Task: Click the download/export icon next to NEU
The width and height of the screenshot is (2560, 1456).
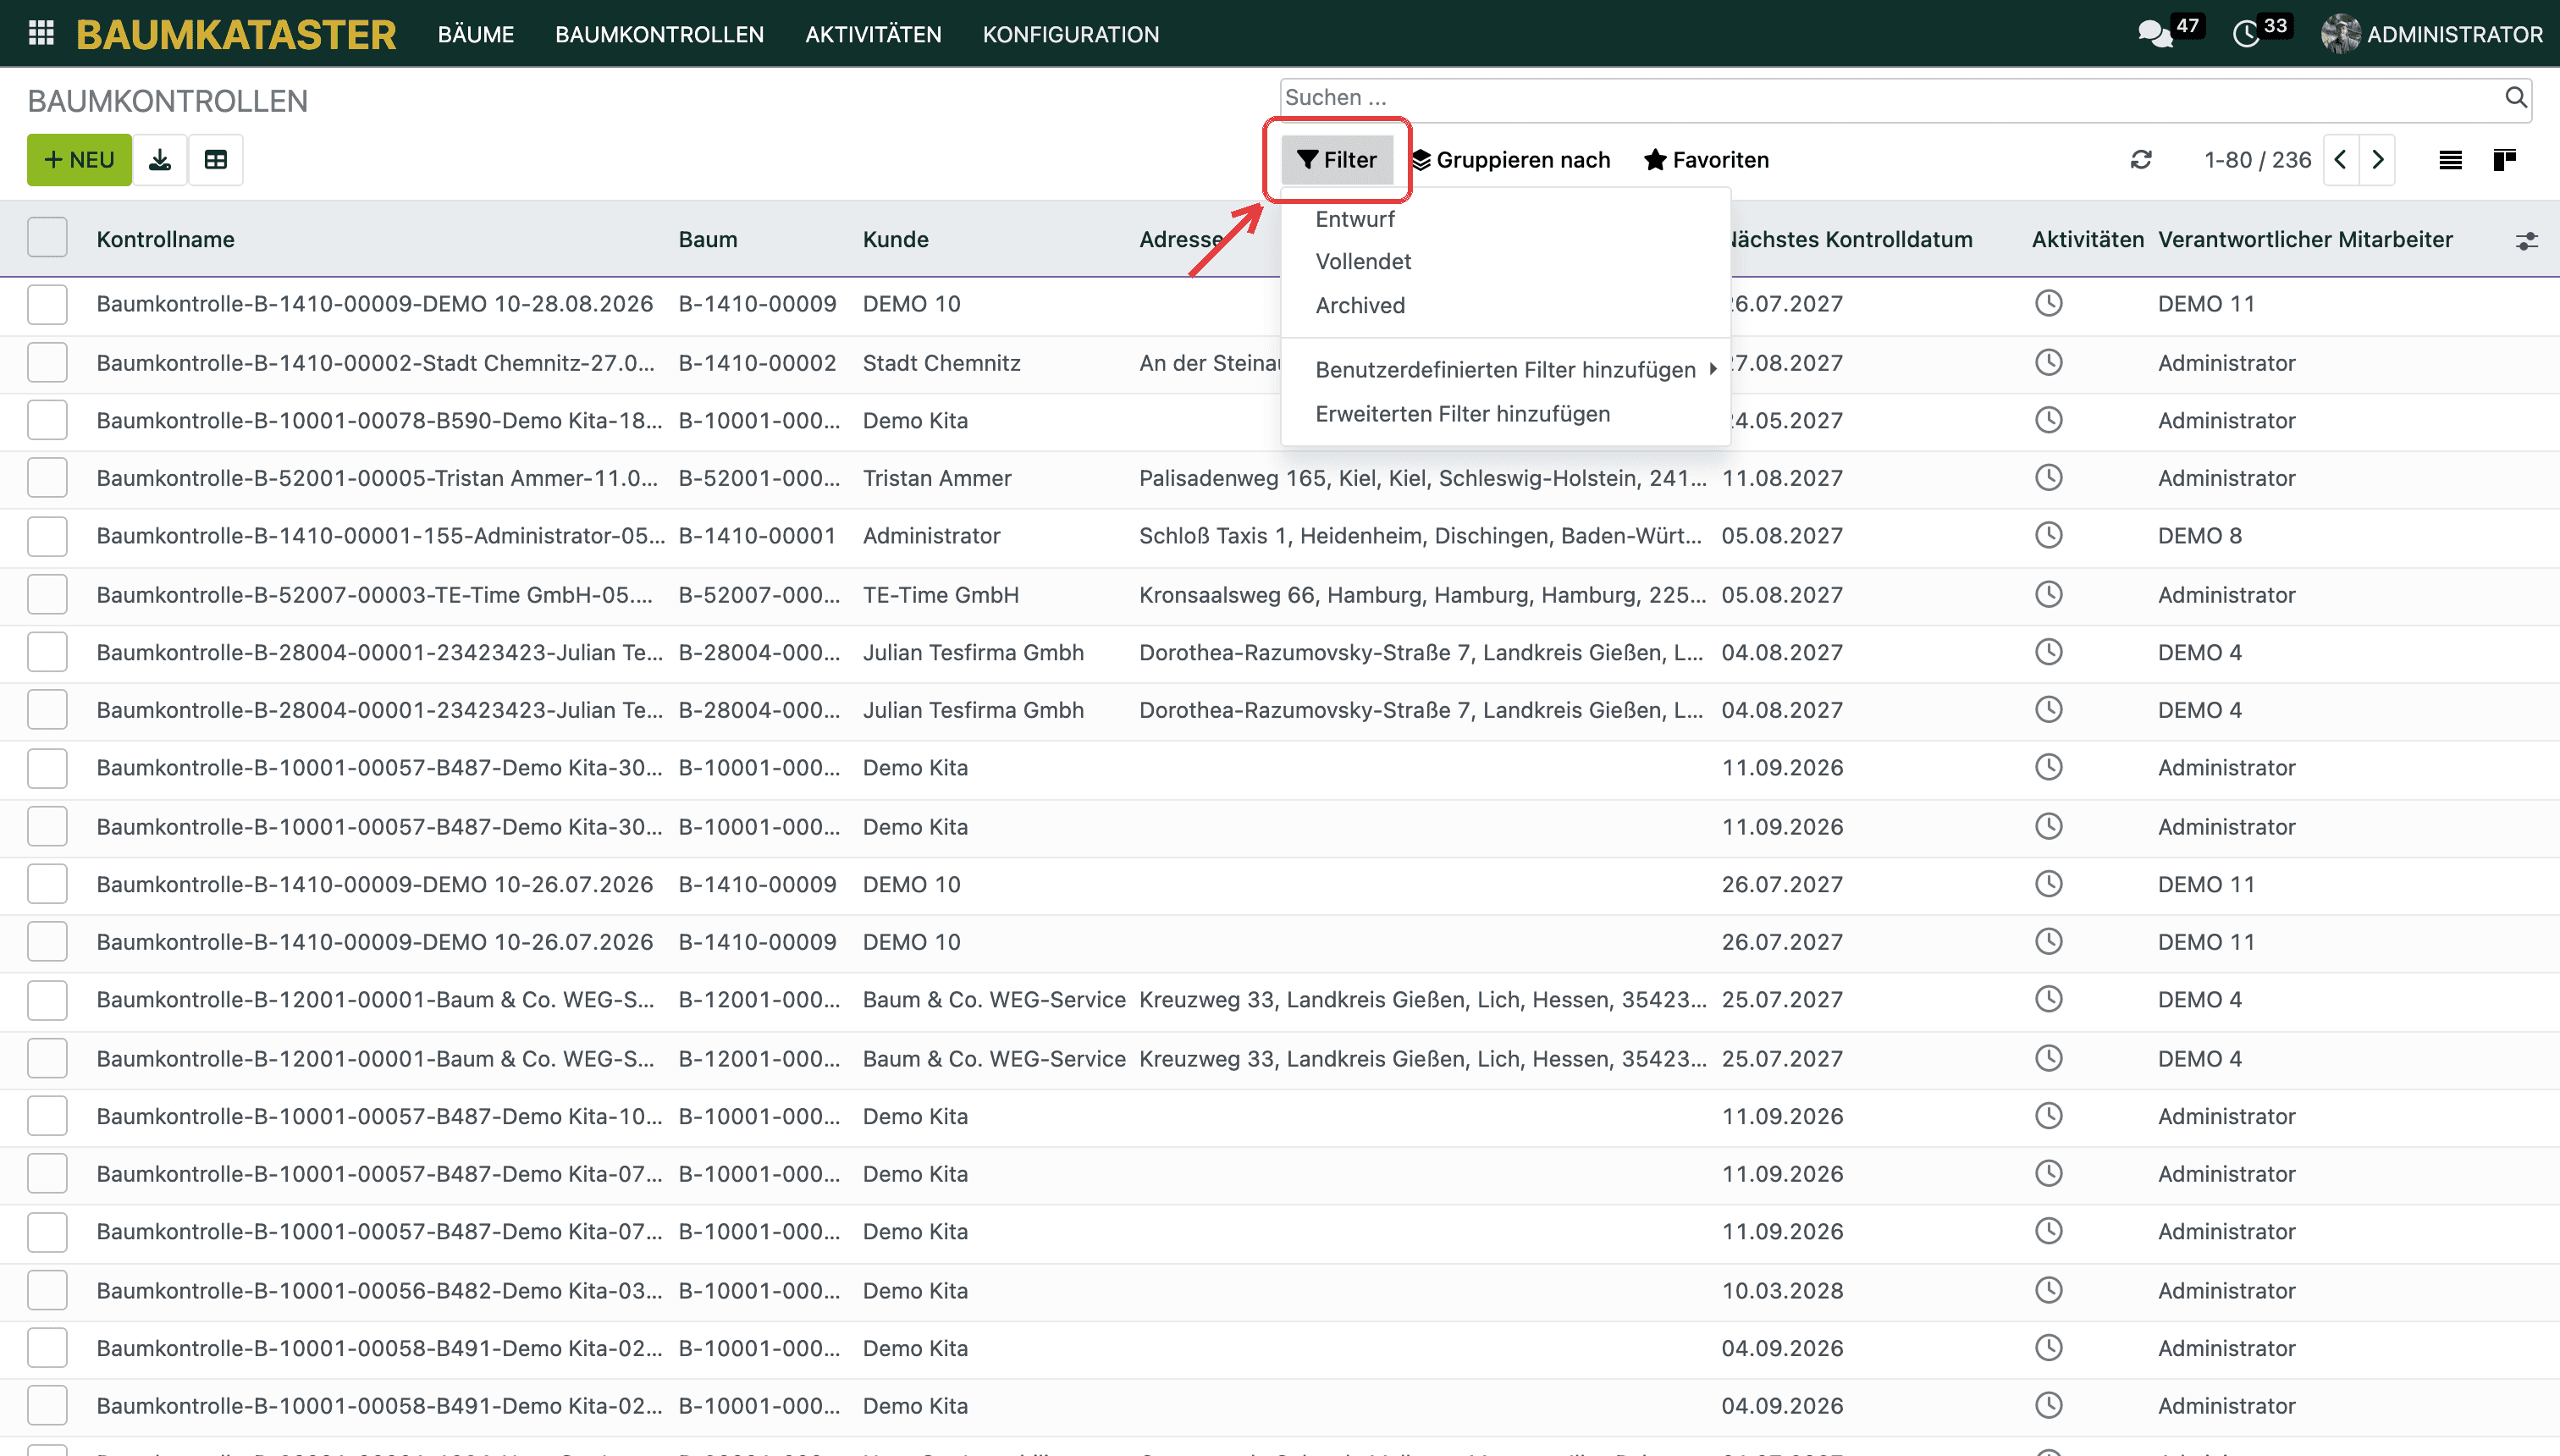Action: 160,160
